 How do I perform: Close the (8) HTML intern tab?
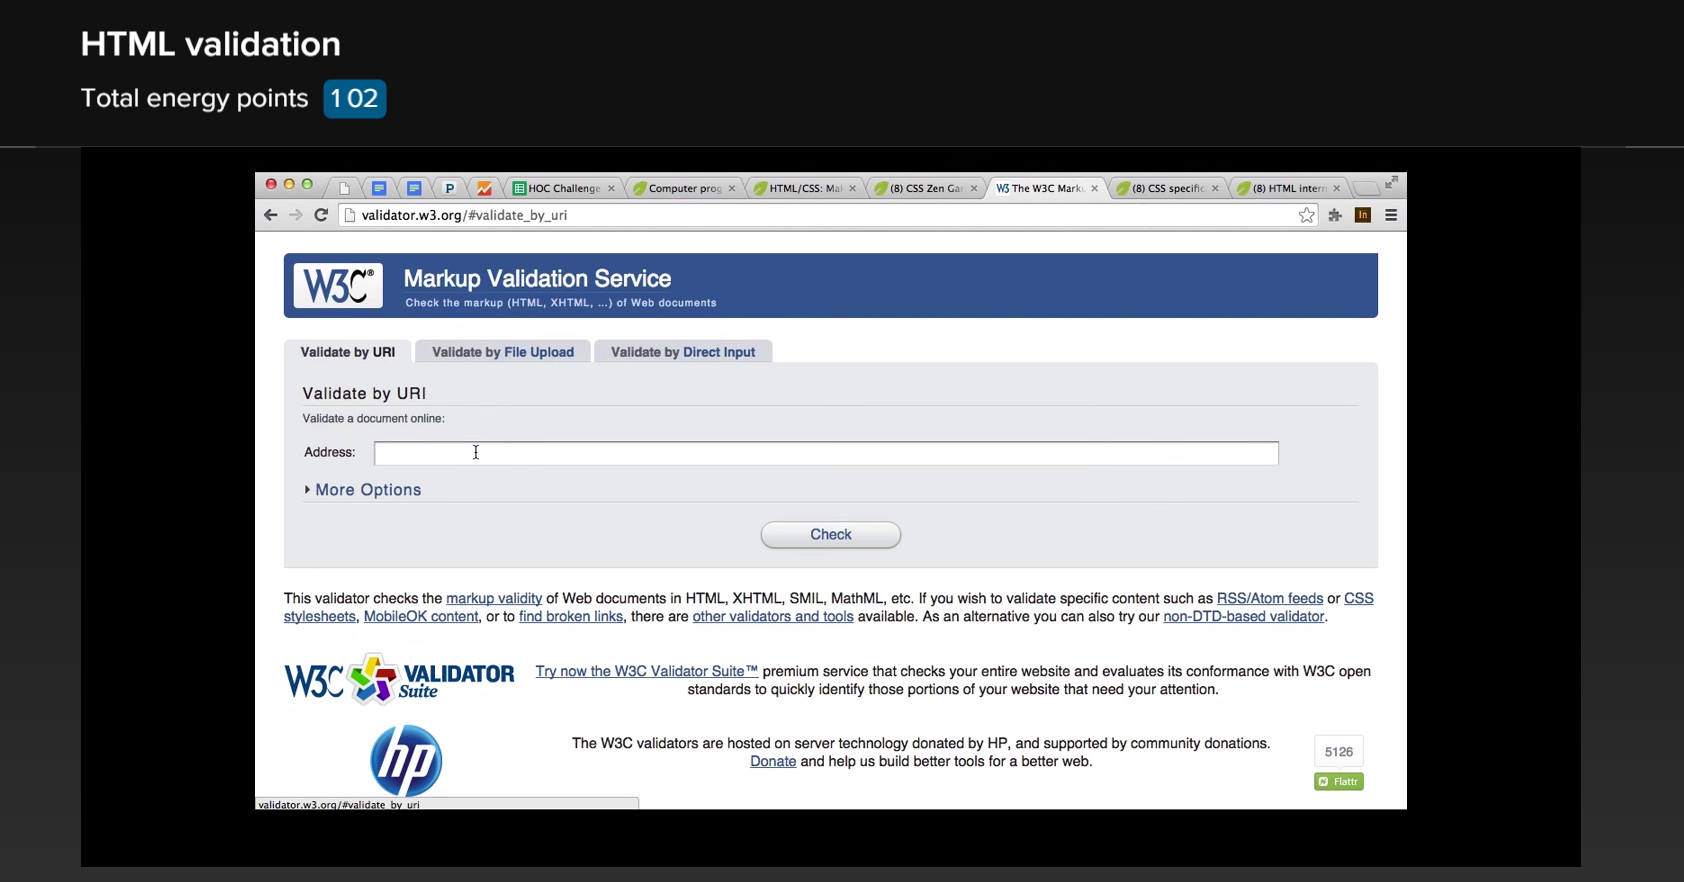[x=1337, y=188]
